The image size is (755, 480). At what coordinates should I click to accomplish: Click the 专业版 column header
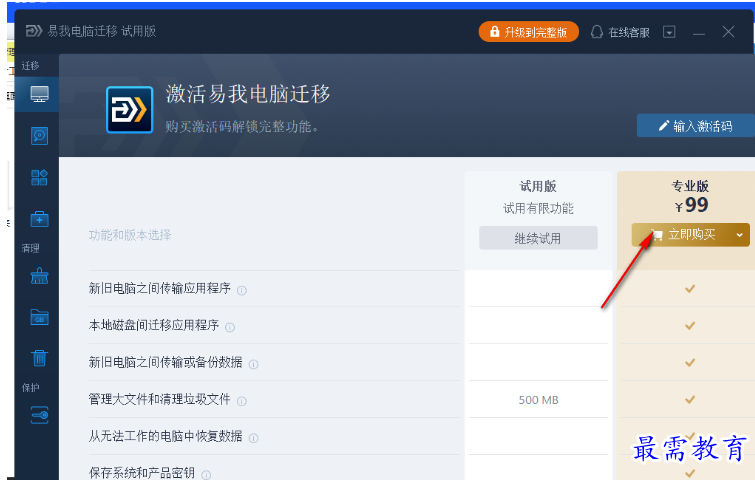[690, 186]
